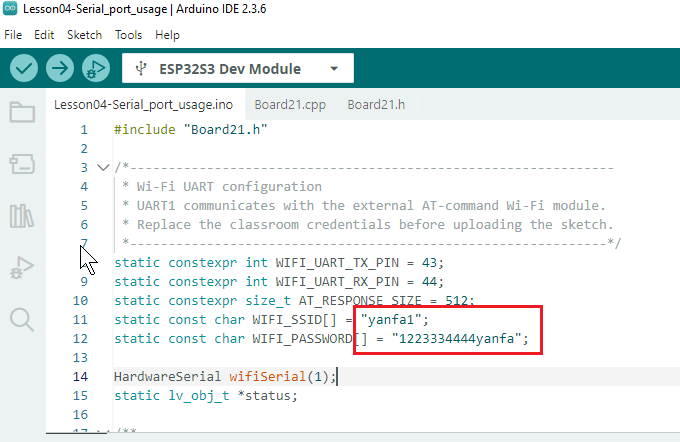680x442 pixels.
Task: Open the Tools menu
Action: 128,35
